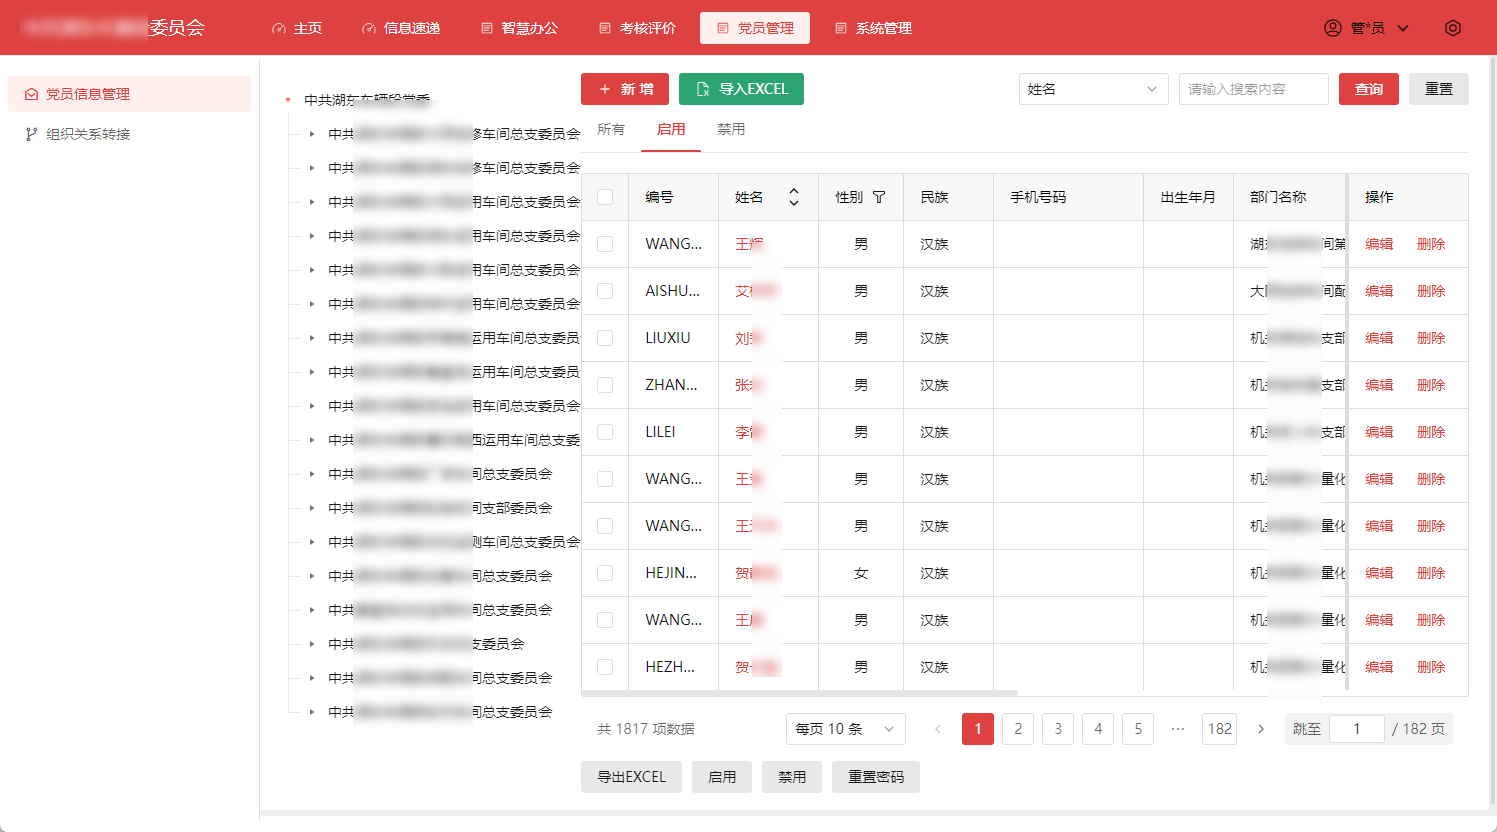Check the row with ID HEZH...
The width and height of the screenshot is (1497, 832).
[x=605, y=667]
